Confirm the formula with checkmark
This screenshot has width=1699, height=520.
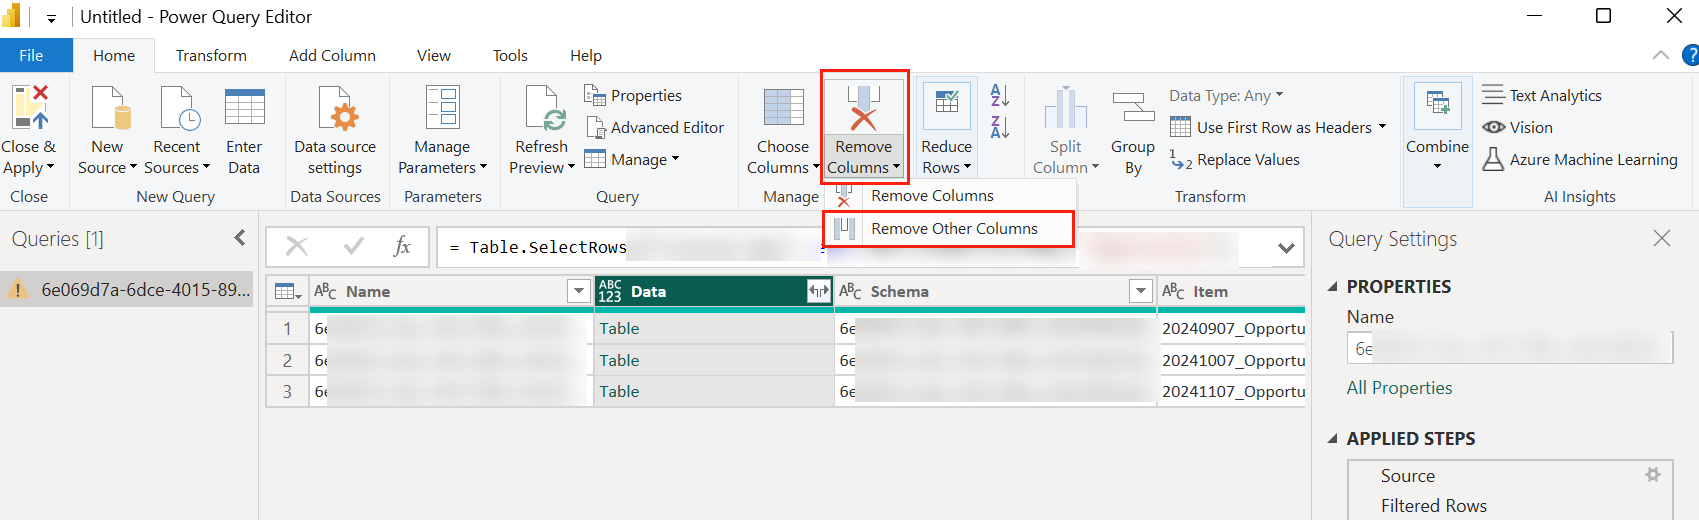[353, 246]
